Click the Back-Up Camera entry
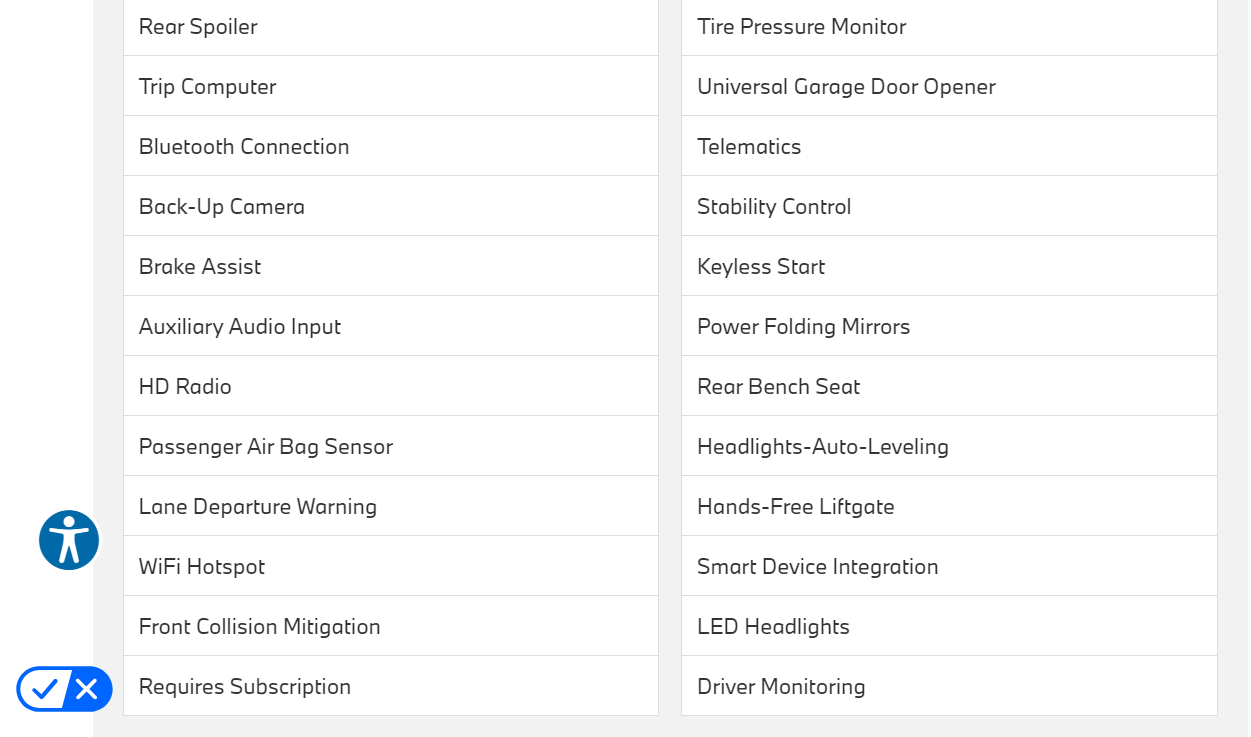This screenshot has width=1251, height=737. [222, 207]
